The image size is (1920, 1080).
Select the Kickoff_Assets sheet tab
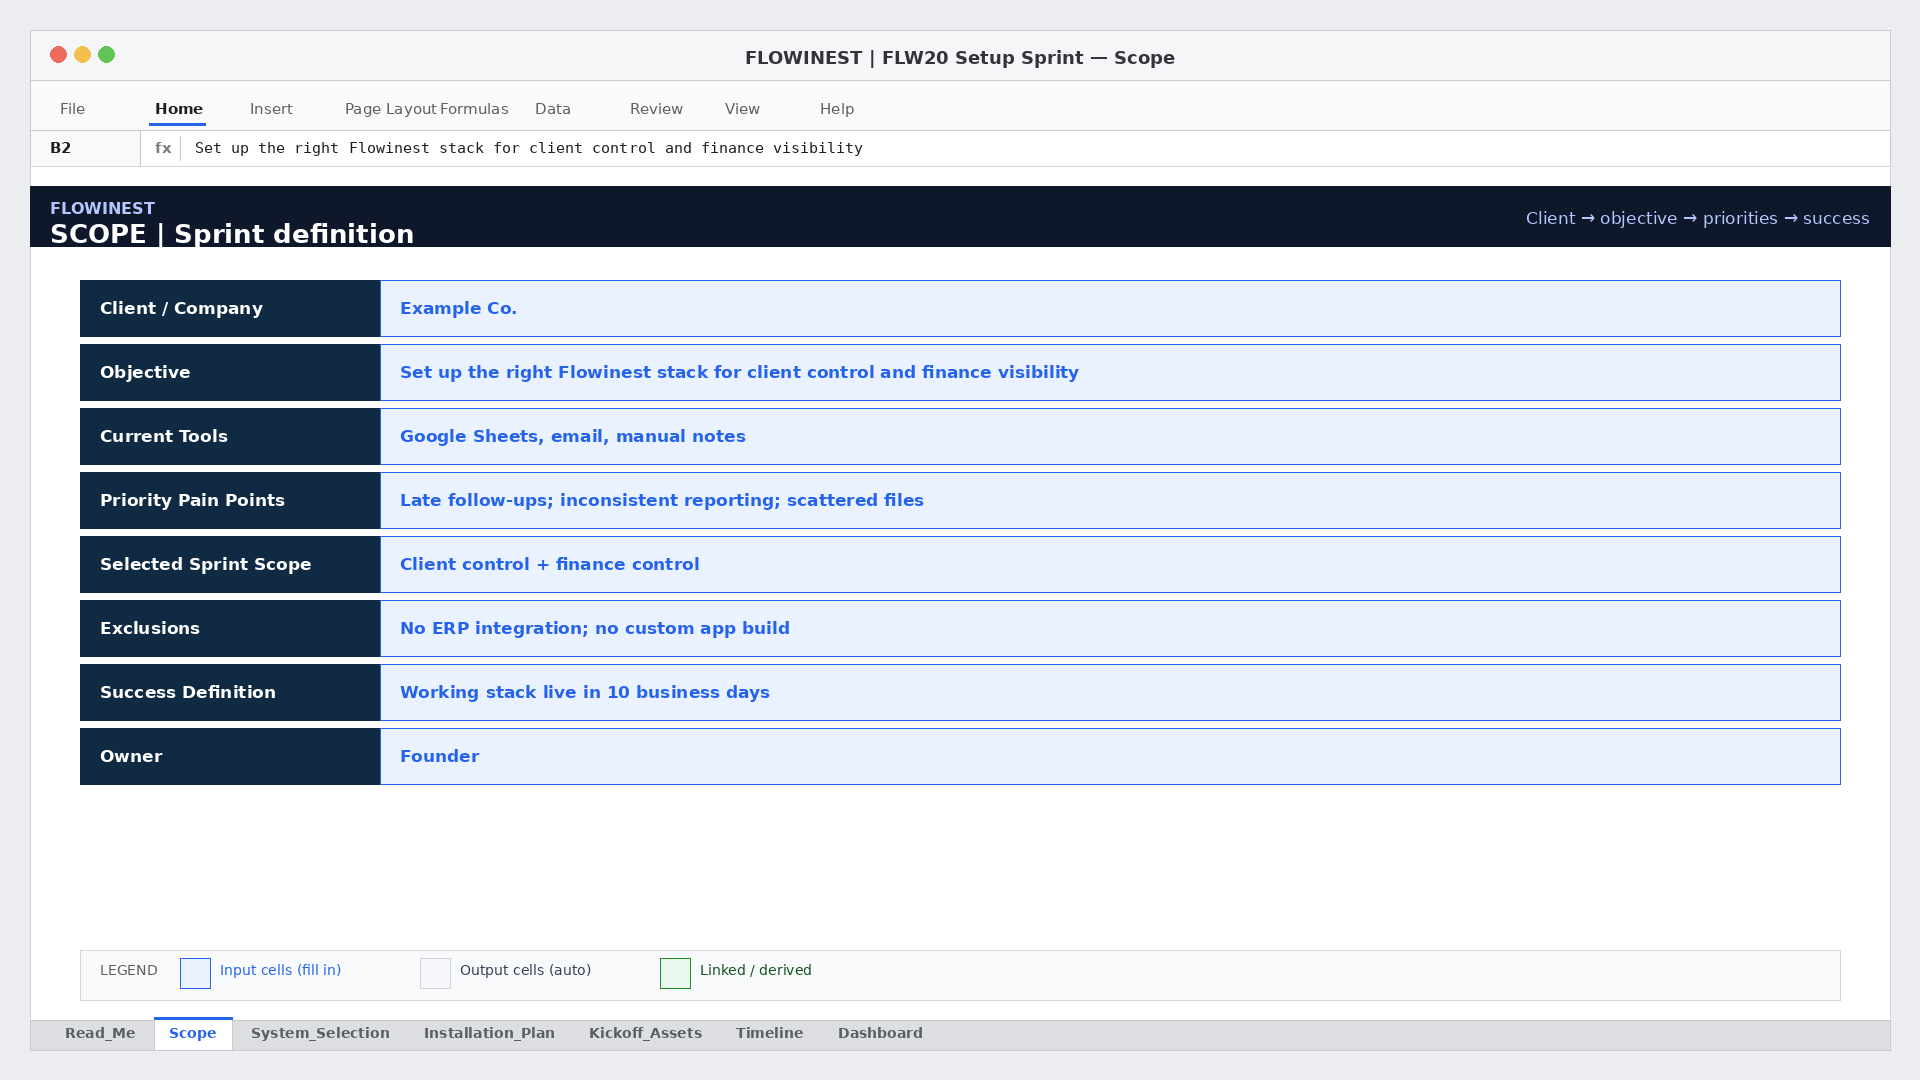coord(645,1033)
